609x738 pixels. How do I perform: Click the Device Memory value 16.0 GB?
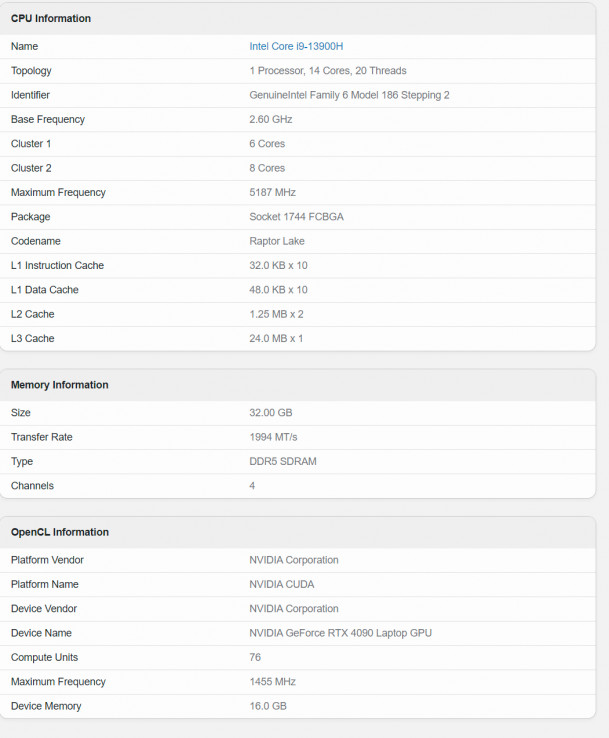pyautogui.click(x=268, y=706)
